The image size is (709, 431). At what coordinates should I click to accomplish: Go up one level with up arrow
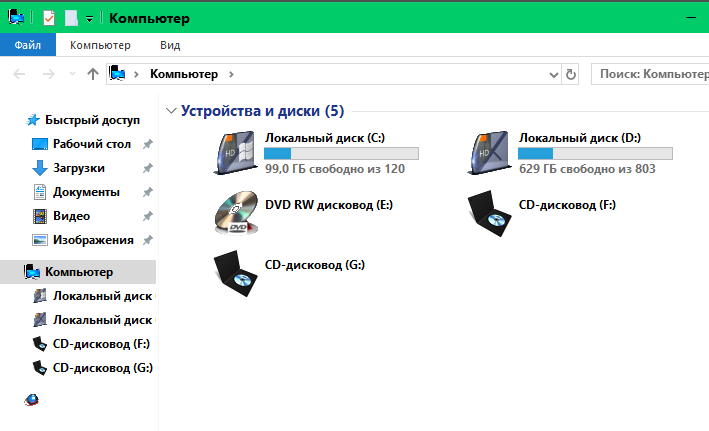point(93,74)
